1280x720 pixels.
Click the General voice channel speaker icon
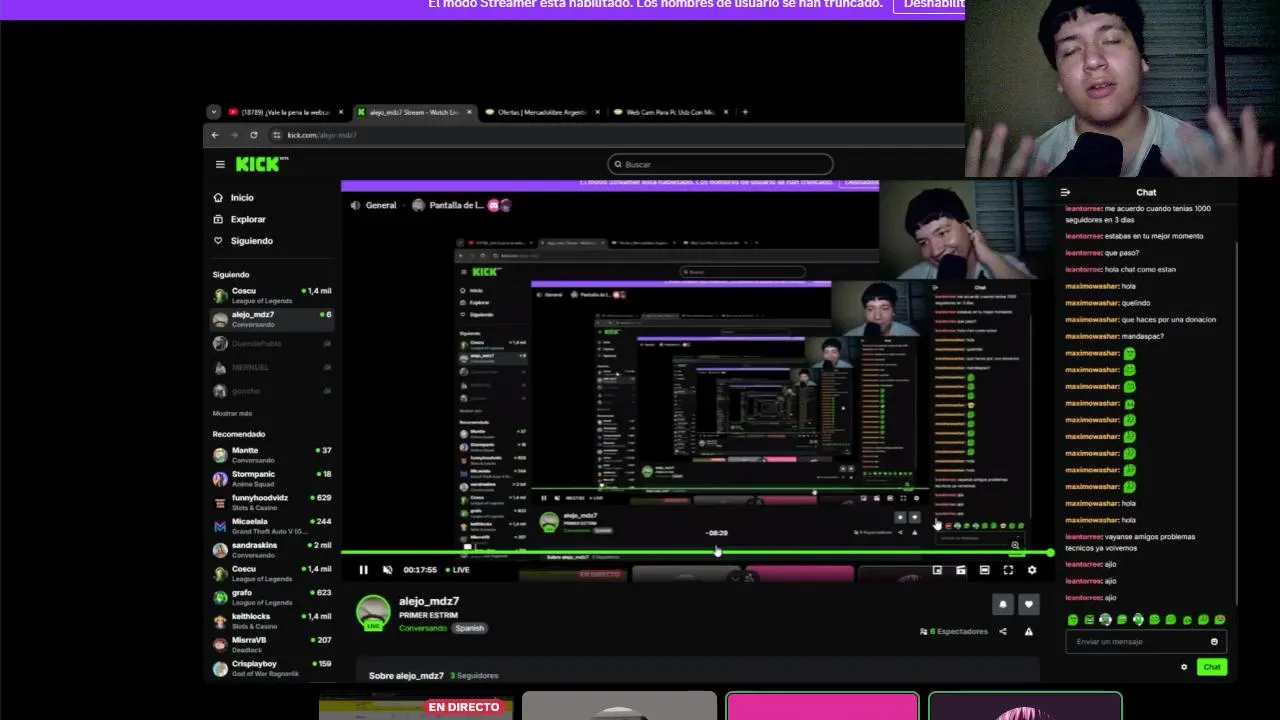click(x=355, y=205)
